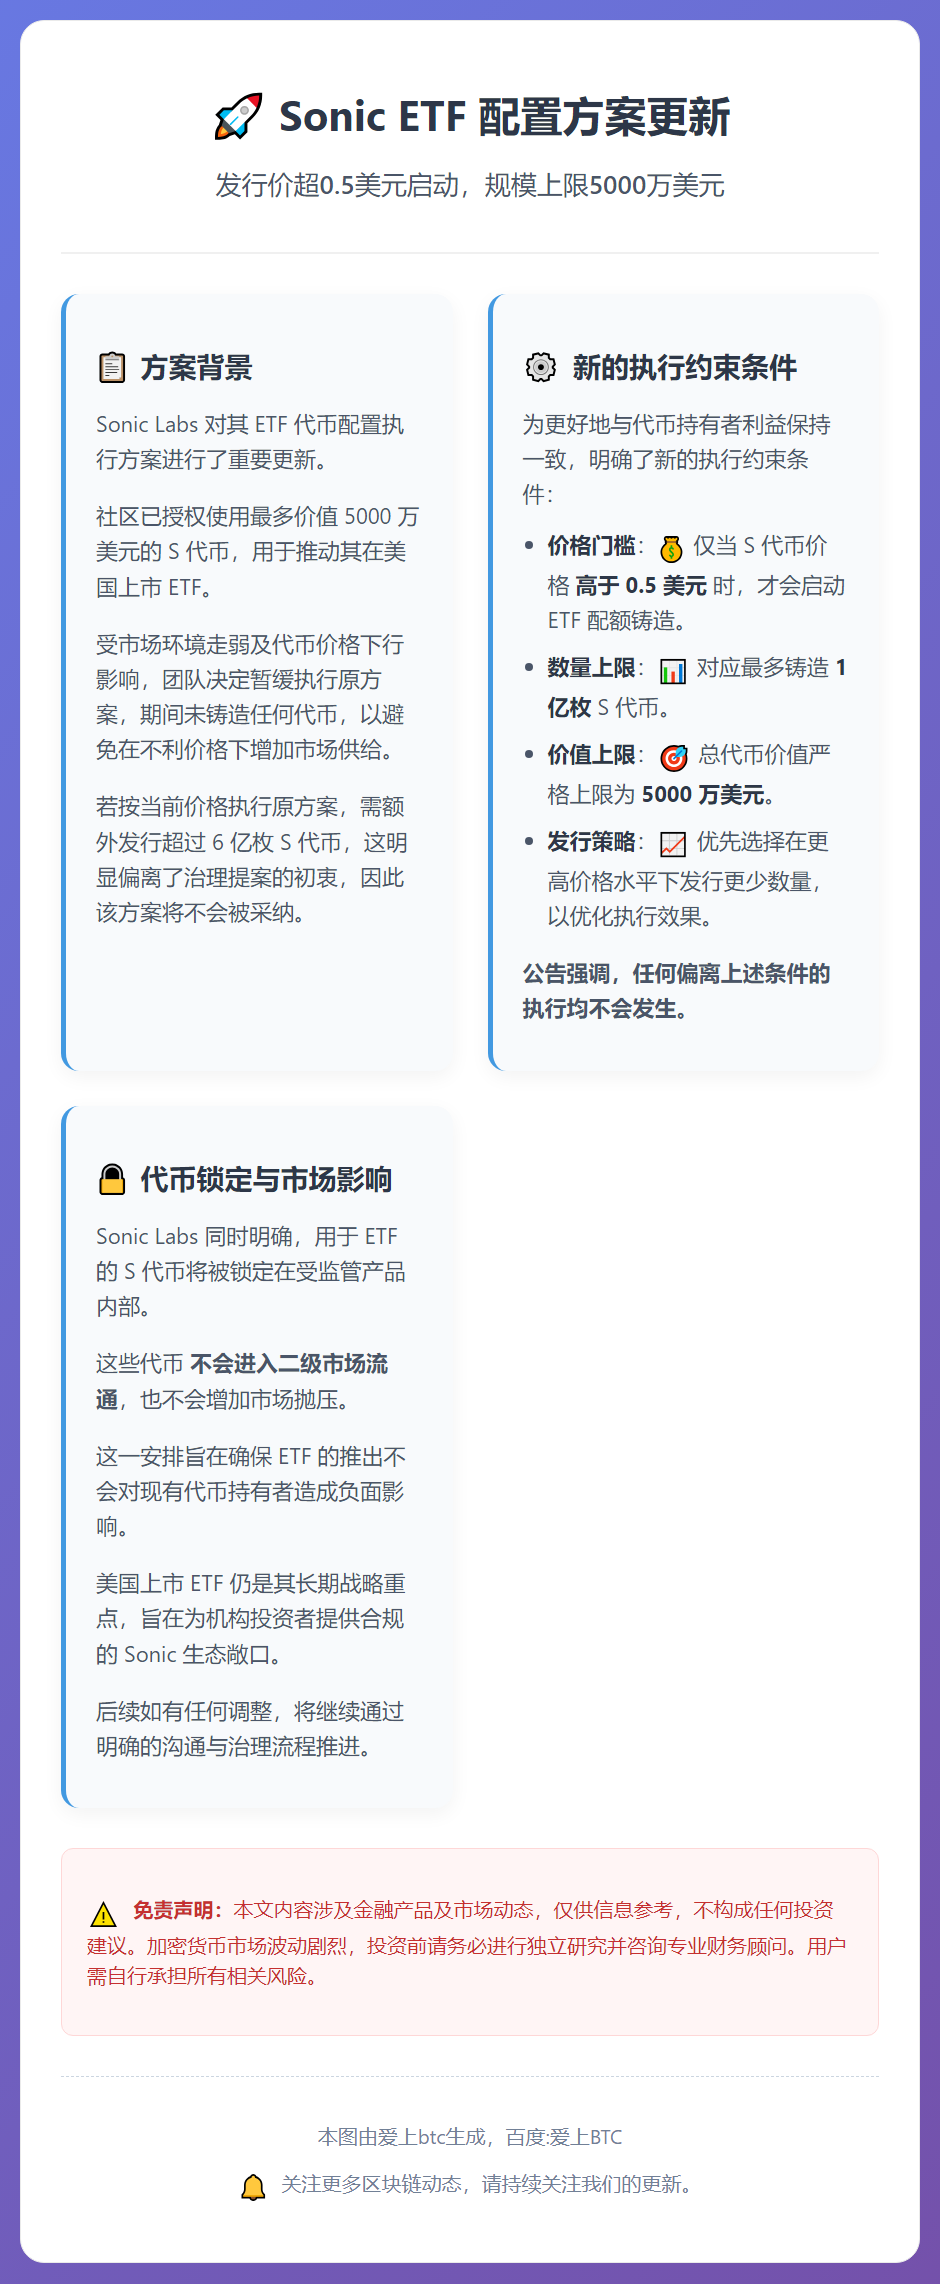Click the 价格门槛 bullet label
The height and width of the screenshot is (2284, 940).
(591, 546)
